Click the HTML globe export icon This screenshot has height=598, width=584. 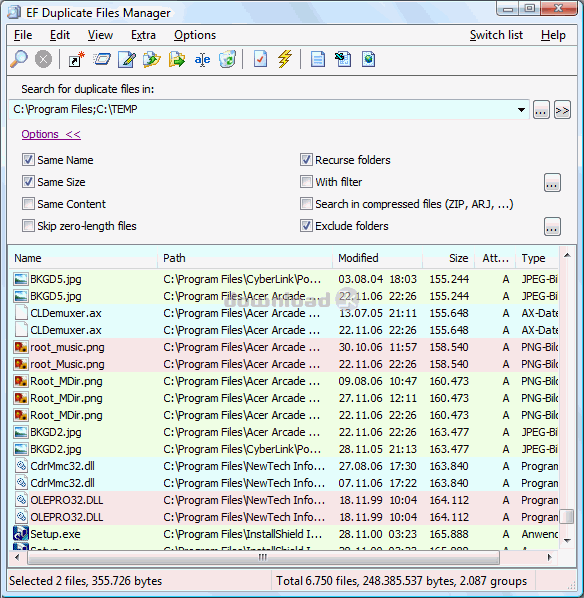pyautogui.click(x=368, y=59)
